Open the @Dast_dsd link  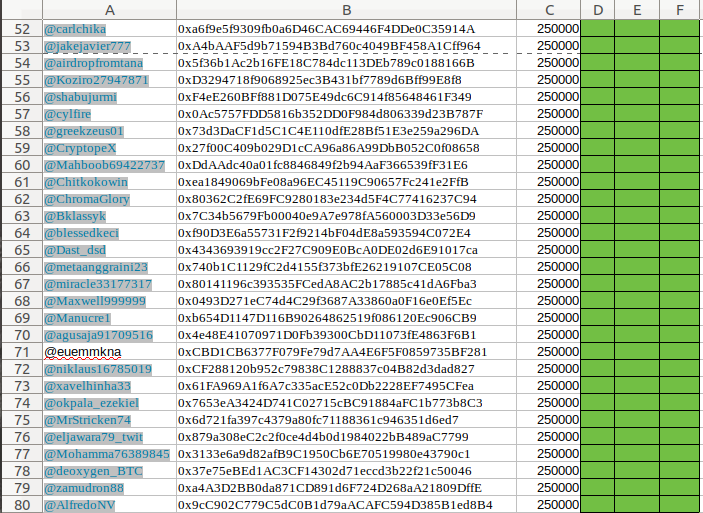pos(75,250)
